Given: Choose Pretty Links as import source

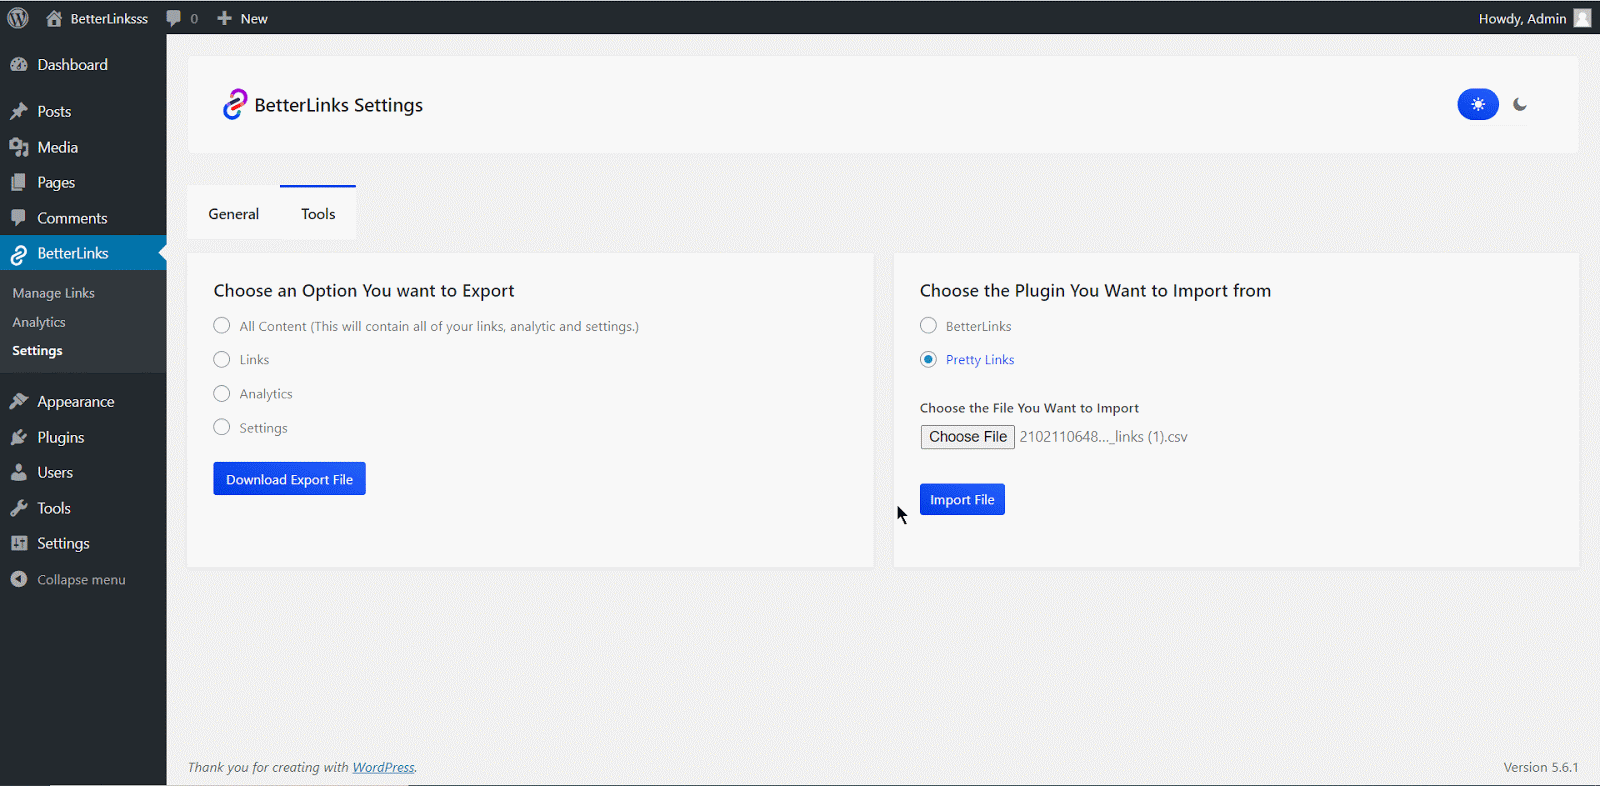Looking at the screenshot, I should 928,360.
